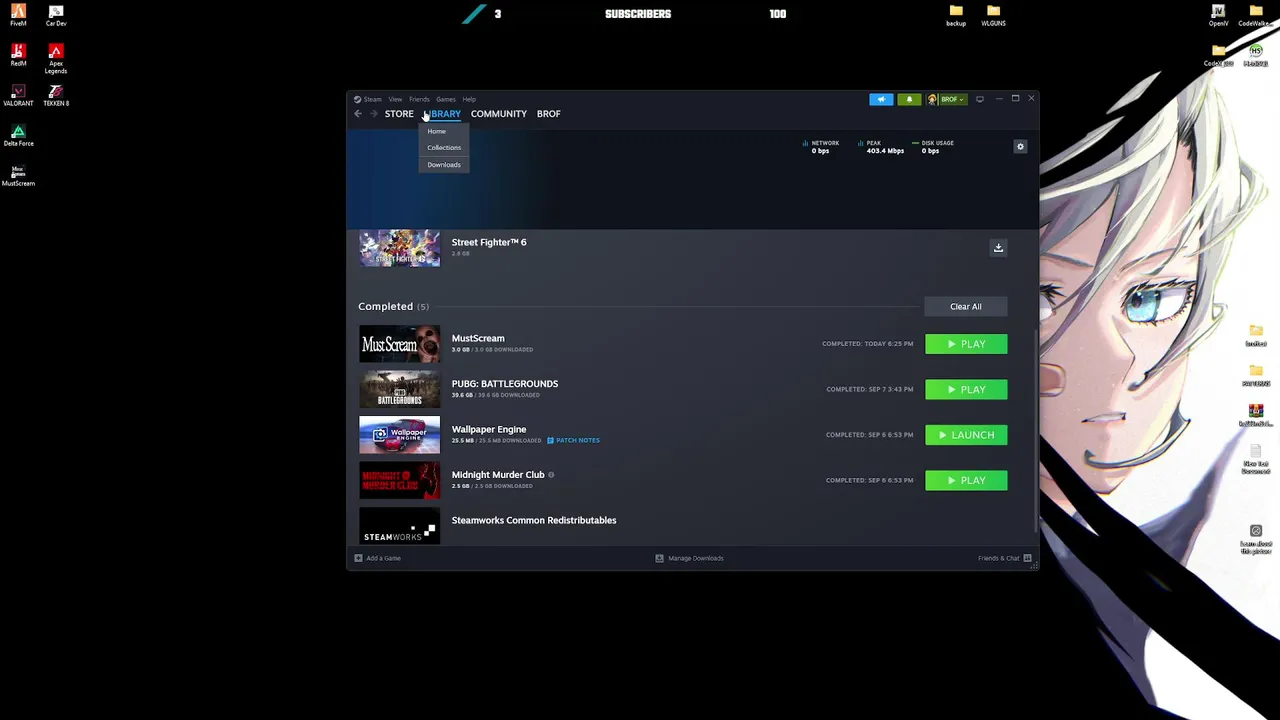Open download settings gear icon
Viewport: 1280px width, 720px height.
1020,147
